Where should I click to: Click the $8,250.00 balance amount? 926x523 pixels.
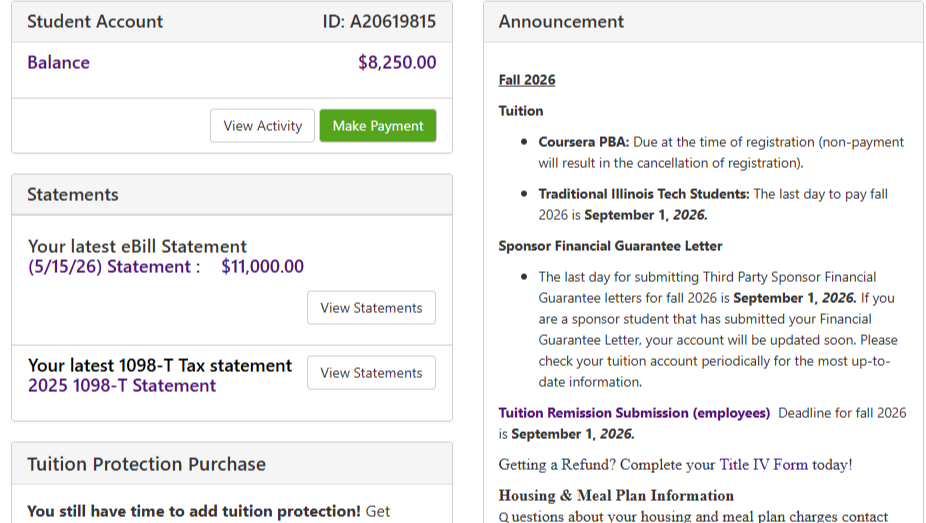pos(397,63)
